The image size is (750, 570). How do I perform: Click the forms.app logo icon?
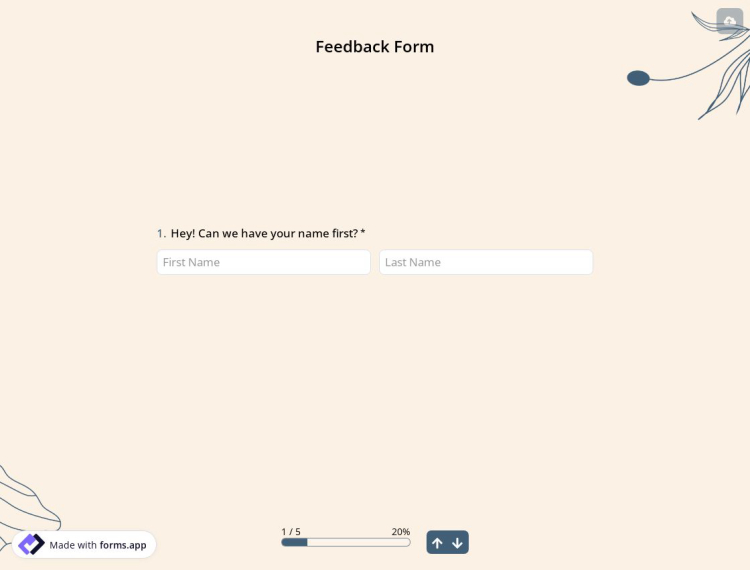tap(31, 544)
